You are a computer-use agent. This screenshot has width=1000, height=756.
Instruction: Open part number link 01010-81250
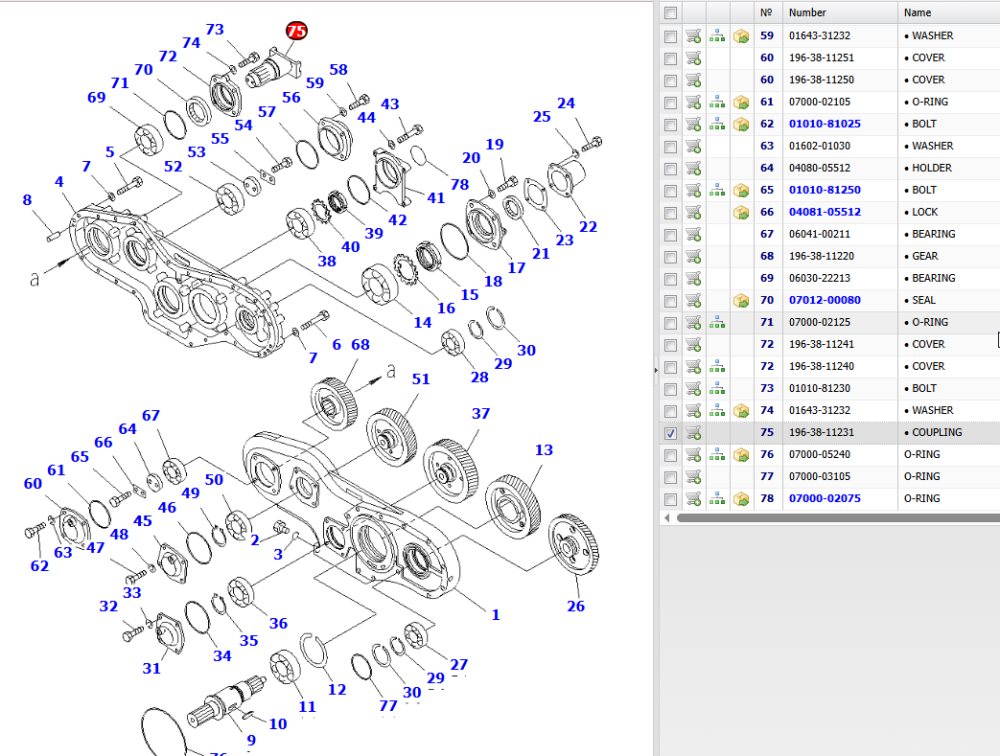(825, 190)
